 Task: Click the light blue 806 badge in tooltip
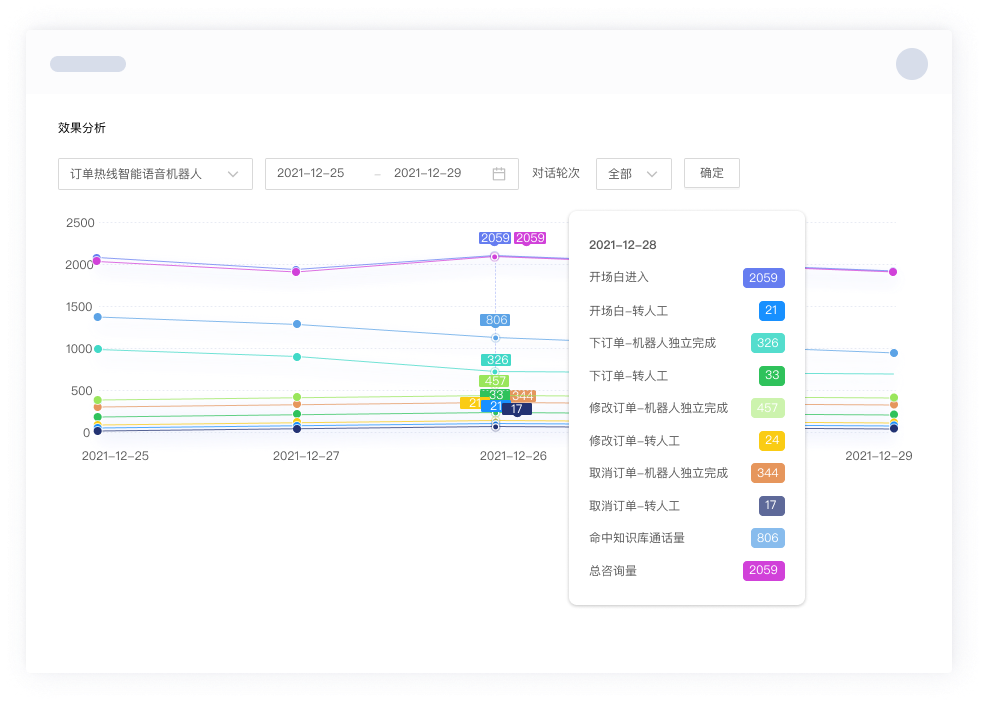[x=767, y=538]
